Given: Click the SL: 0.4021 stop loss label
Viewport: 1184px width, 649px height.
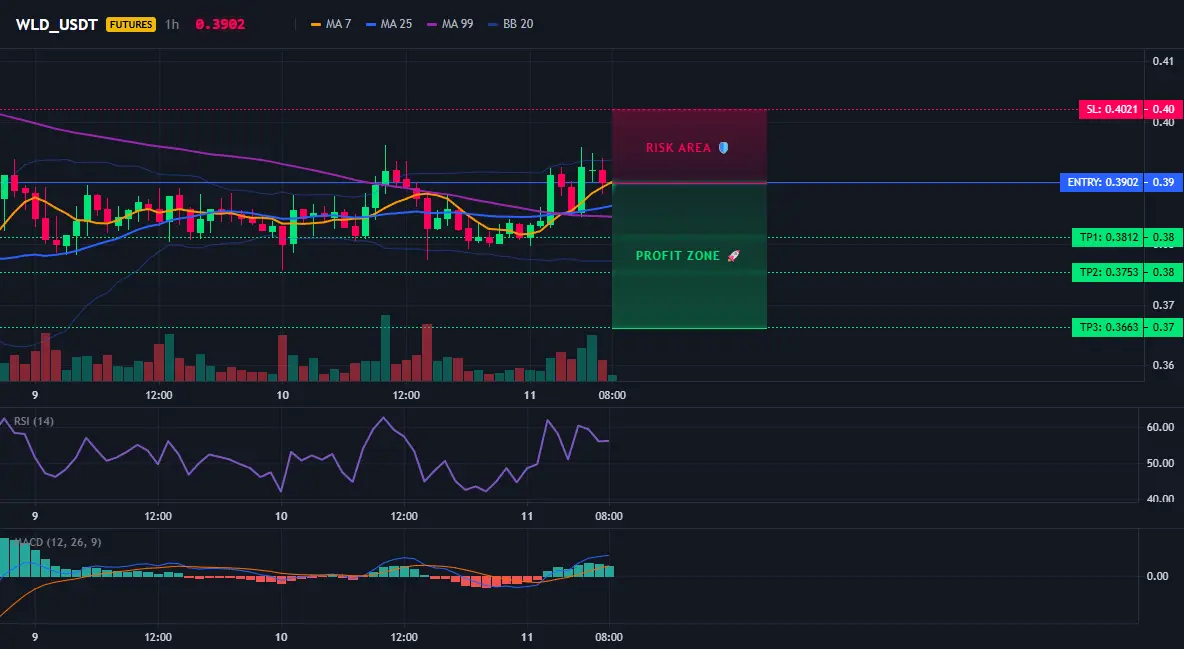Looking at the screenshot, I should (x=1112, y=110).
